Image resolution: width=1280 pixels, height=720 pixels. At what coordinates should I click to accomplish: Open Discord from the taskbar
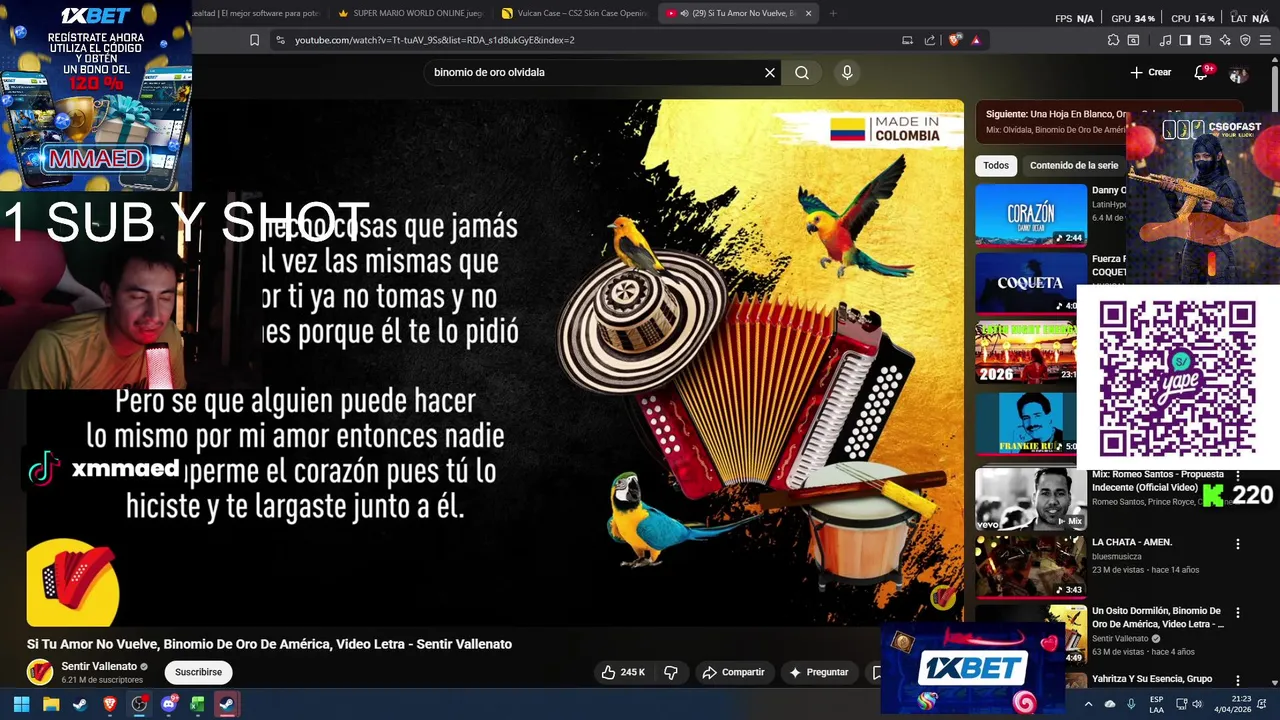coord(168,704)
